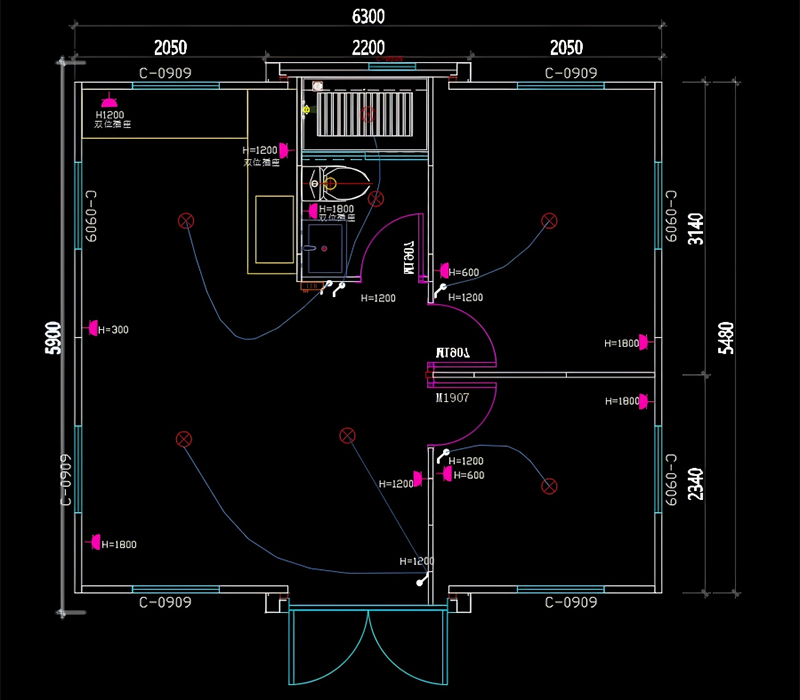800x700 pixels.
Task: Select the 5480 dimension text on far right
Action: [x=727, y=338]
